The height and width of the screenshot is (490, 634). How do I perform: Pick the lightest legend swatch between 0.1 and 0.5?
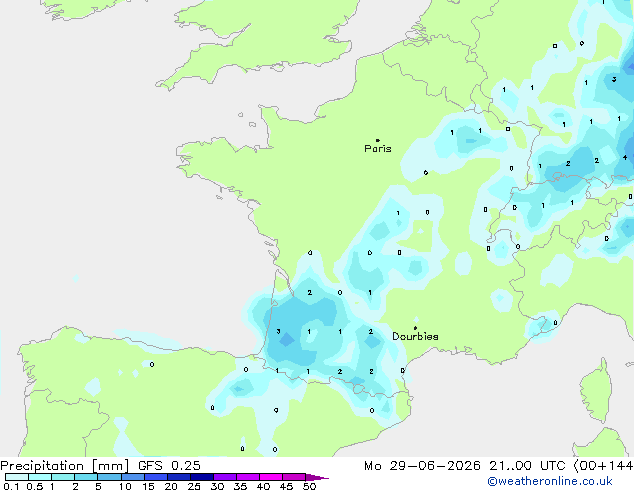click(17, 477)
